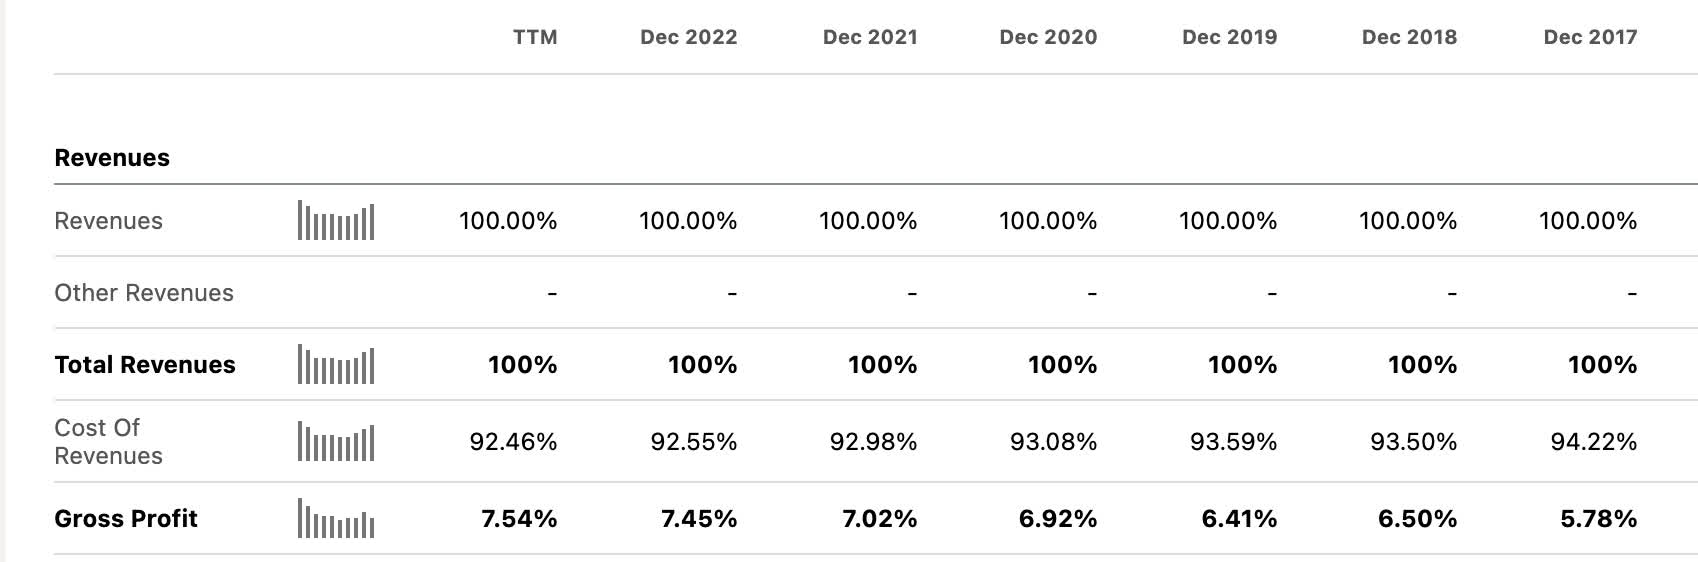Screen dimensions: 1698x562
Task: Select the Dec 2022 Cost Of Revenues 92.55% cell
Action: click(x=693, y=442)
